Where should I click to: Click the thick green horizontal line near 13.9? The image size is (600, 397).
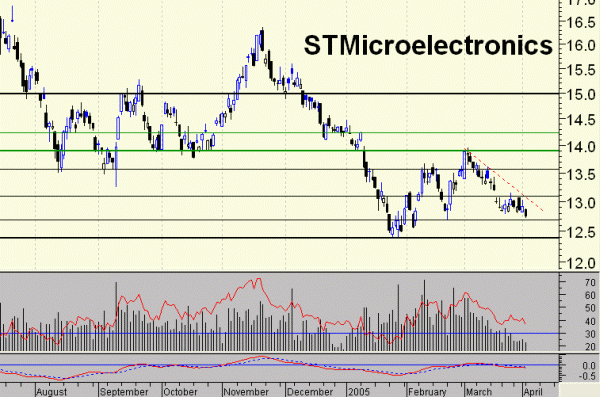coord(279,150)
